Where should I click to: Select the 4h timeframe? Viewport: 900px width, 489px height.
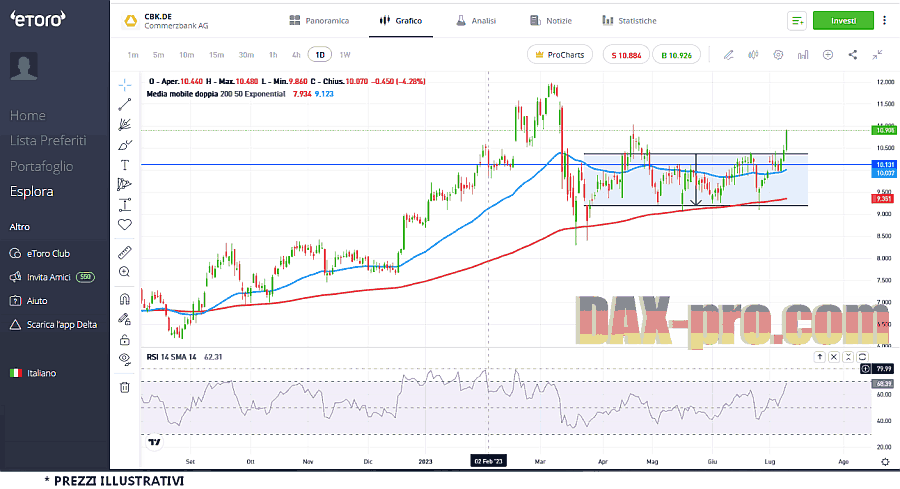pos(296,55)
